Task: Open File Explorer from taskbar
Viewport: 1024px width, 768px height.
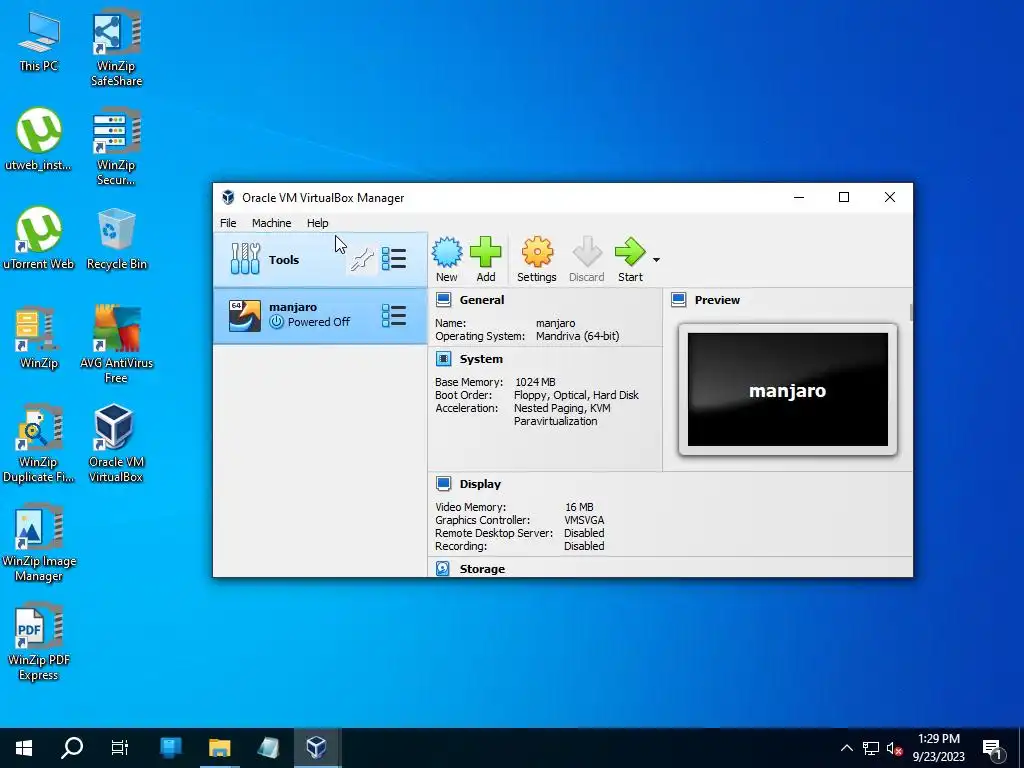Action: (219, 748)
